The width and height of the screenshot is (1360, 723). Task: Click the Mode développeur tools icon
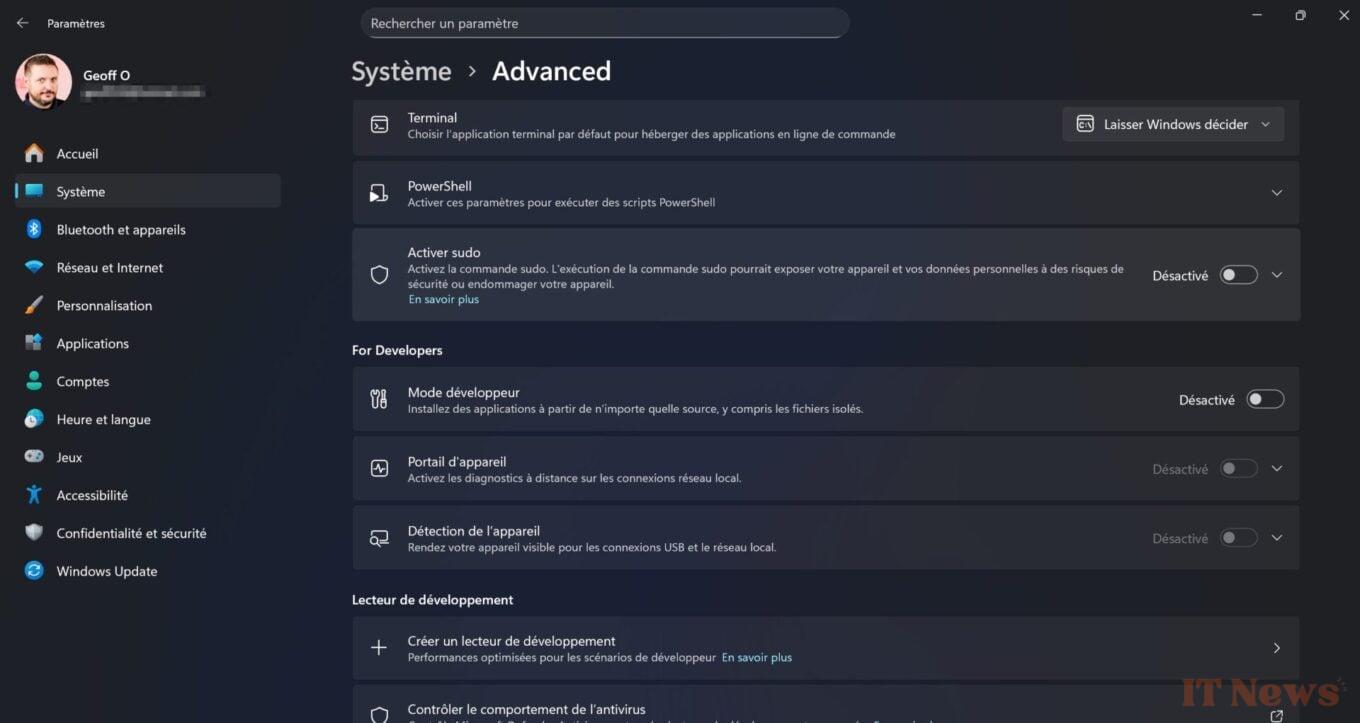(x=379, y=400)
